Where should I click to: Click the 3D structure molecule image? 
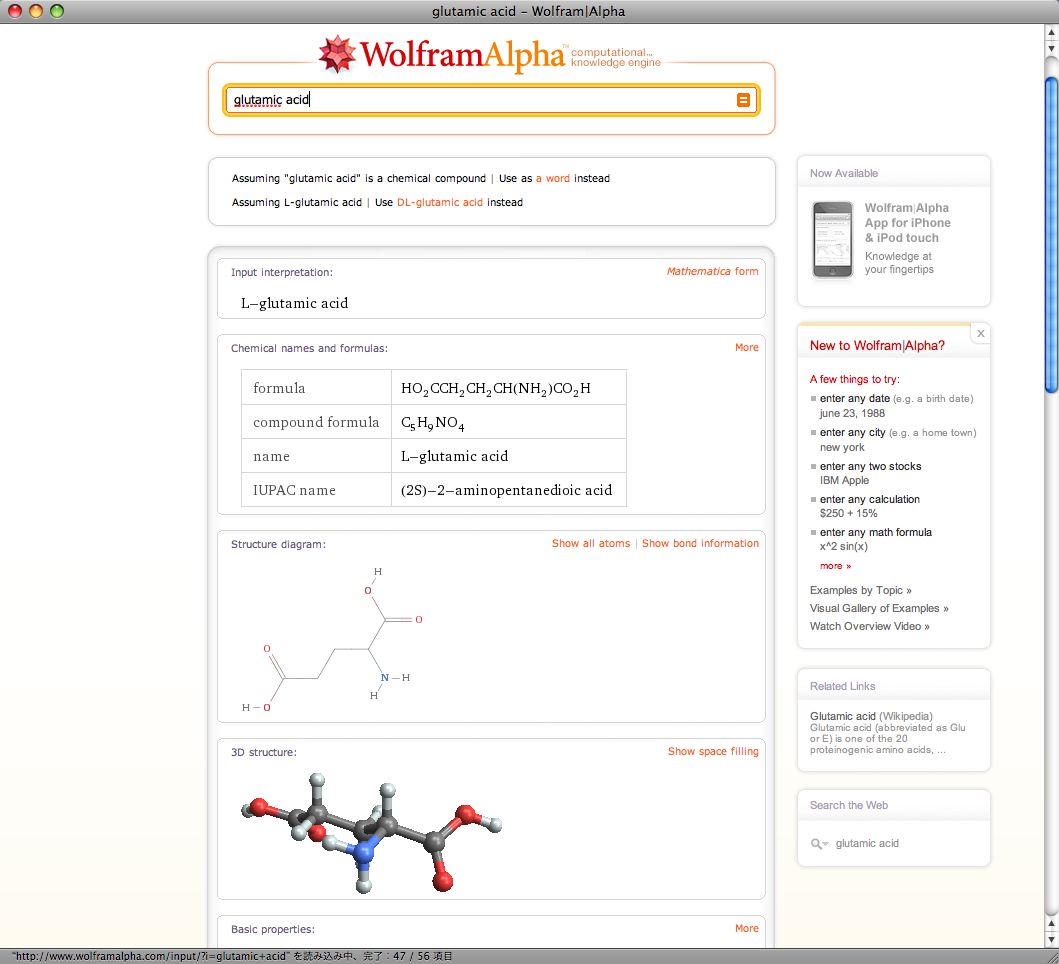coord(372,832)
